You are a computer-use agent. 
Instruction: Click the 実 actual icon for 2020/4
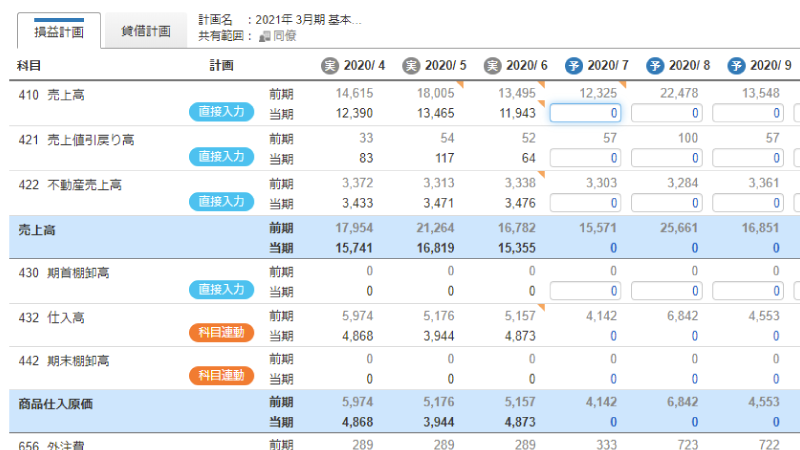coord(330,65)
